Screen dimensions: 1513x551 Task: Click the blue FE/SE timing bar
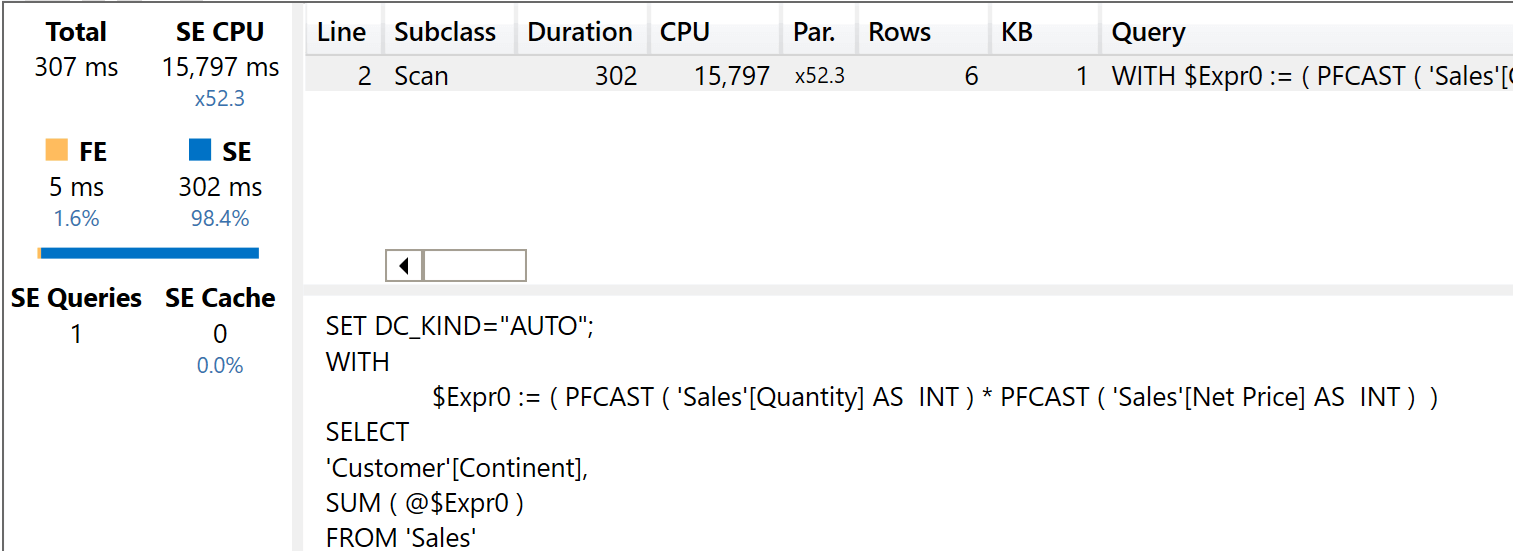pos(148,253)
